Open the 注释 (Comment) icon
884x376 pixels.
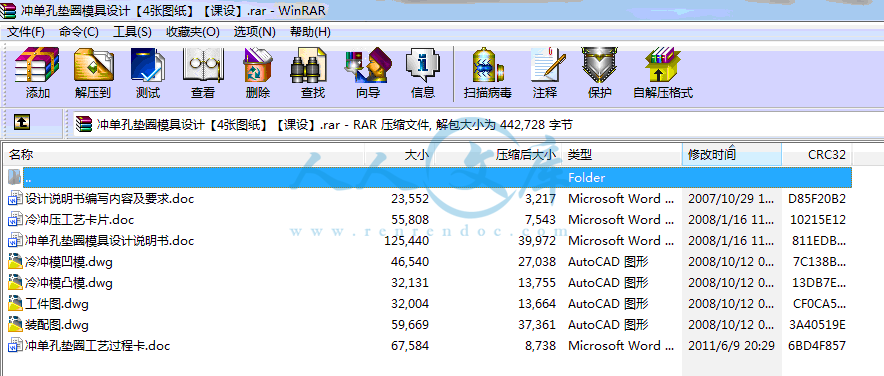tap(545, 73)
